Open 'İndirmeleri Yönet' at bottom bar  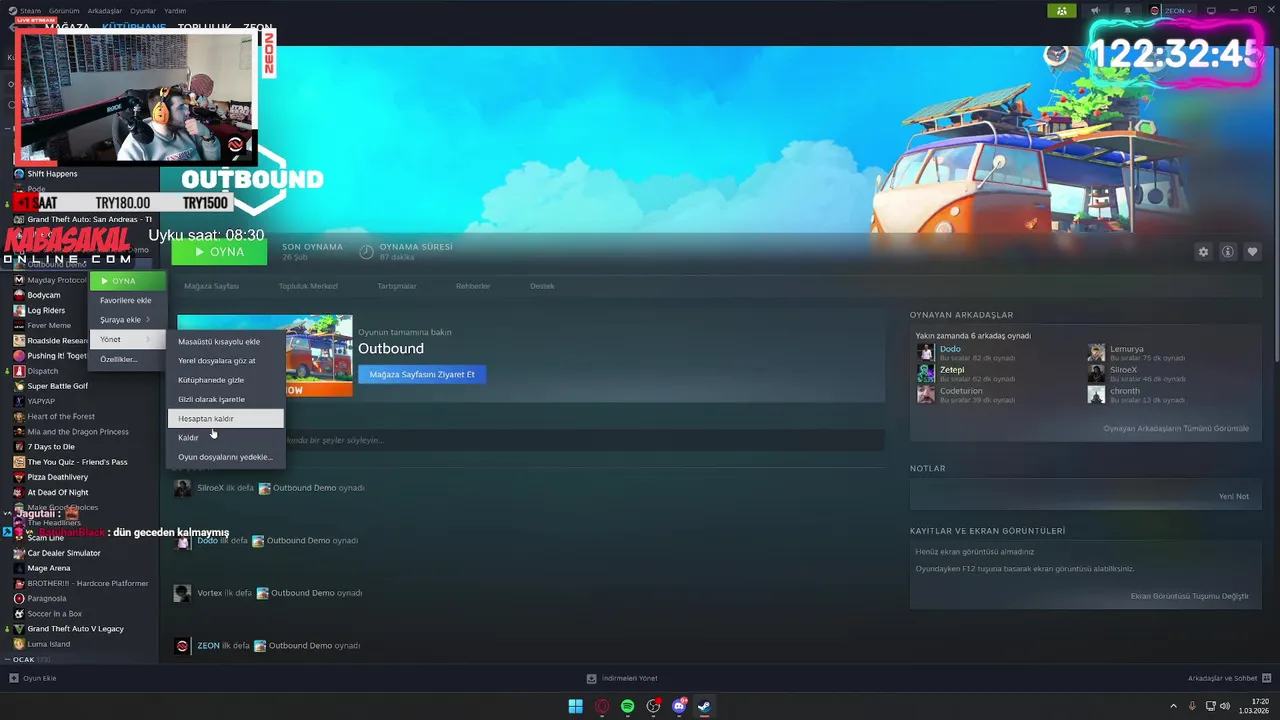point(622,678)
